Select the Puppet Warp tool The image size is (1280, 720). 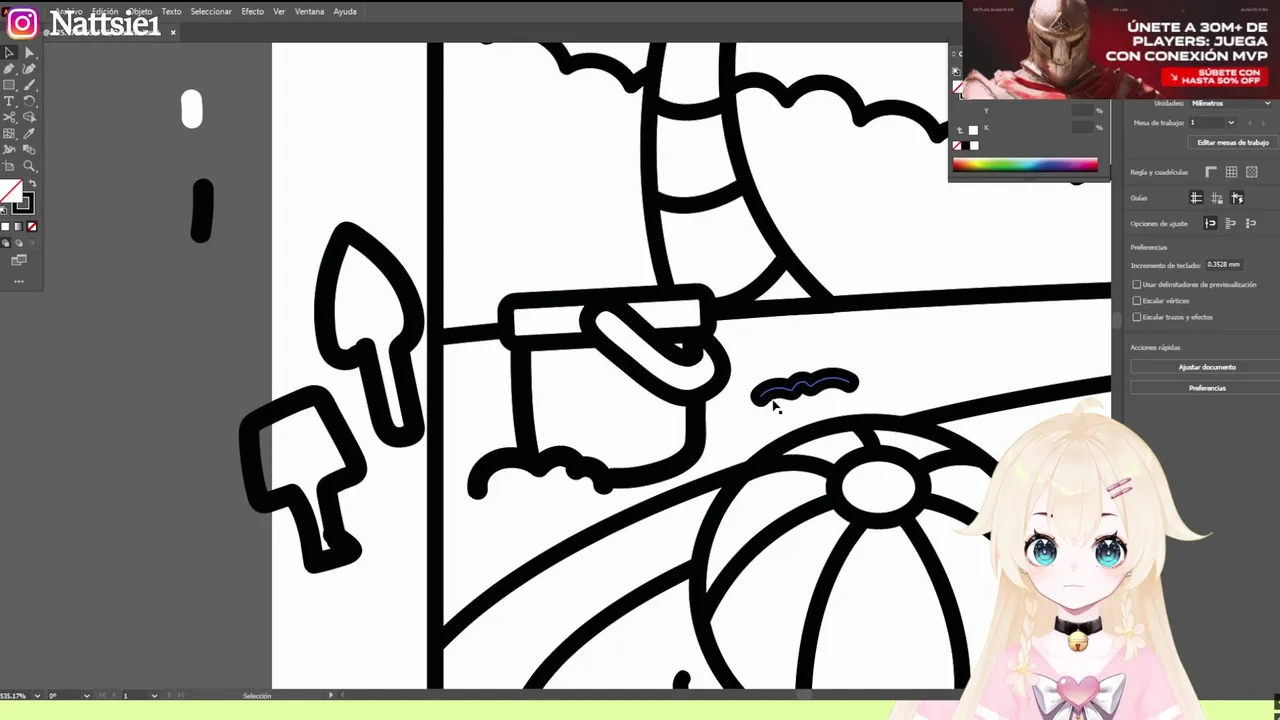coord(8,149)
